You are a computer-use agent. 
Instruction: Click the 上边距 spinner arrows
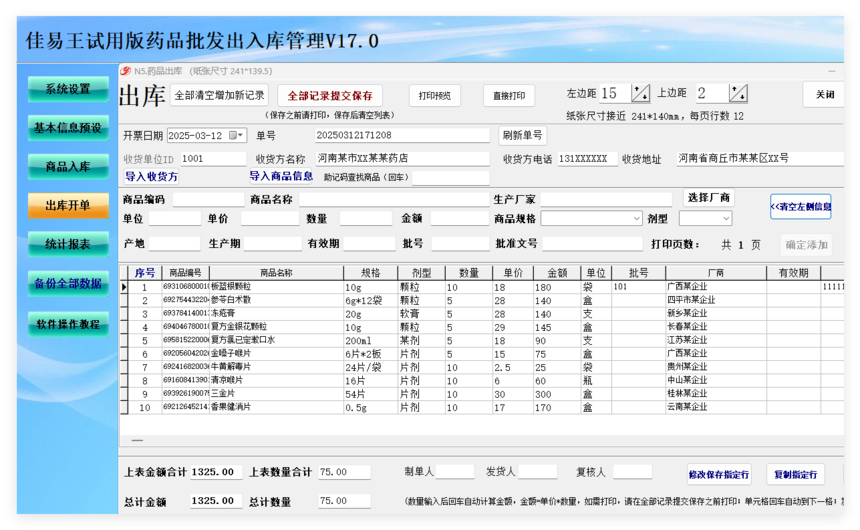[x=738, y=93]
